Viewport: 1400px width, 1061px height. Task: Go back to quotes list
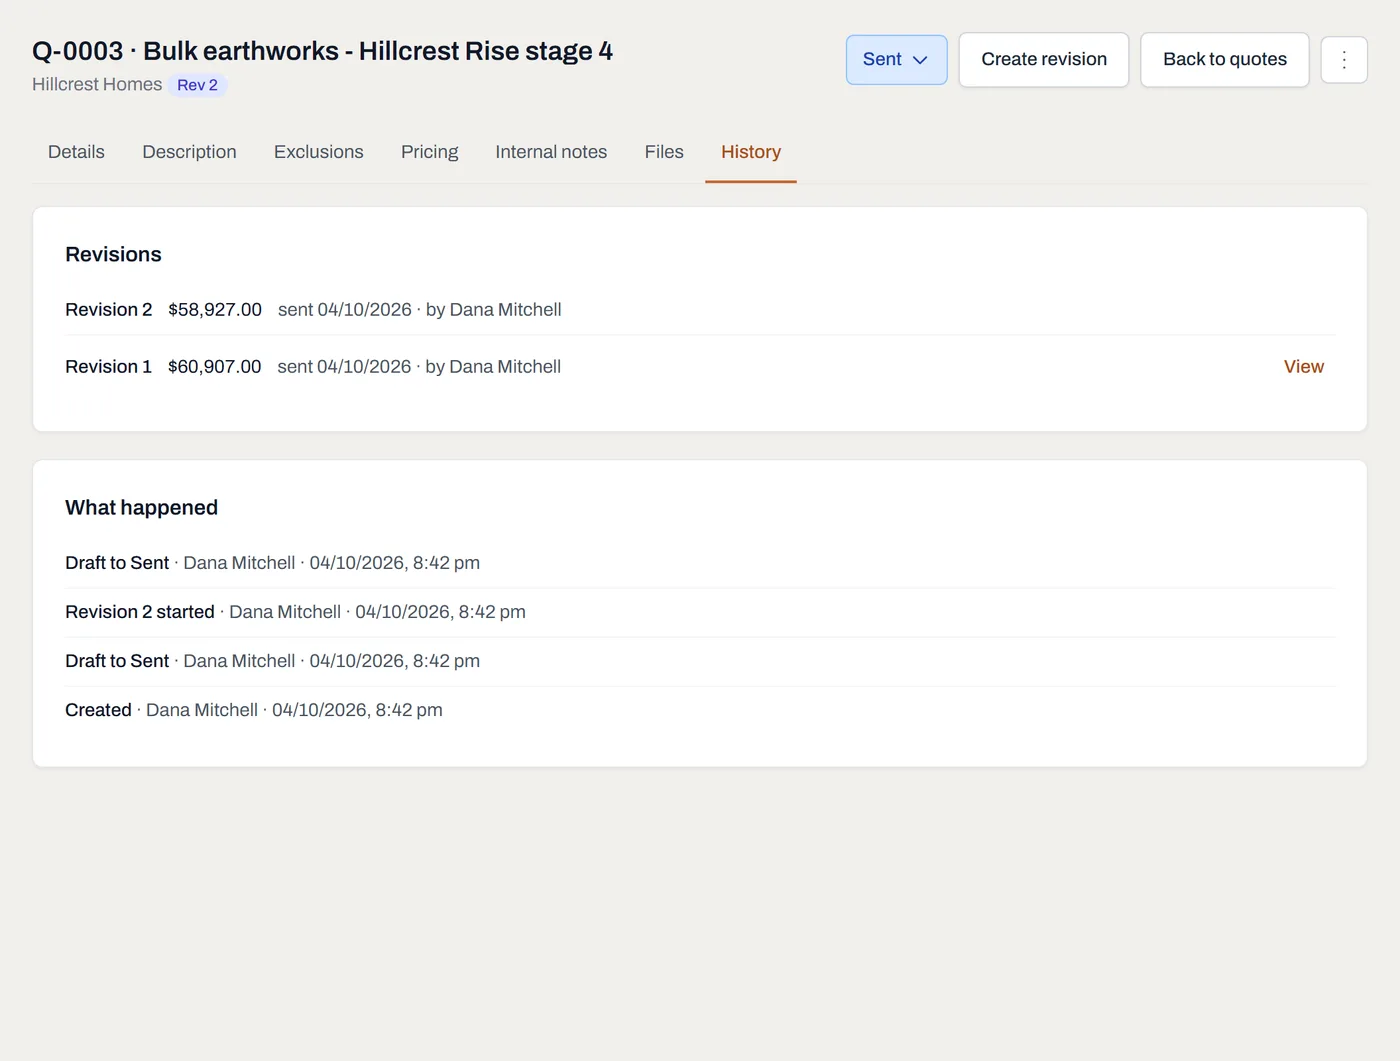pos(1225,59)
